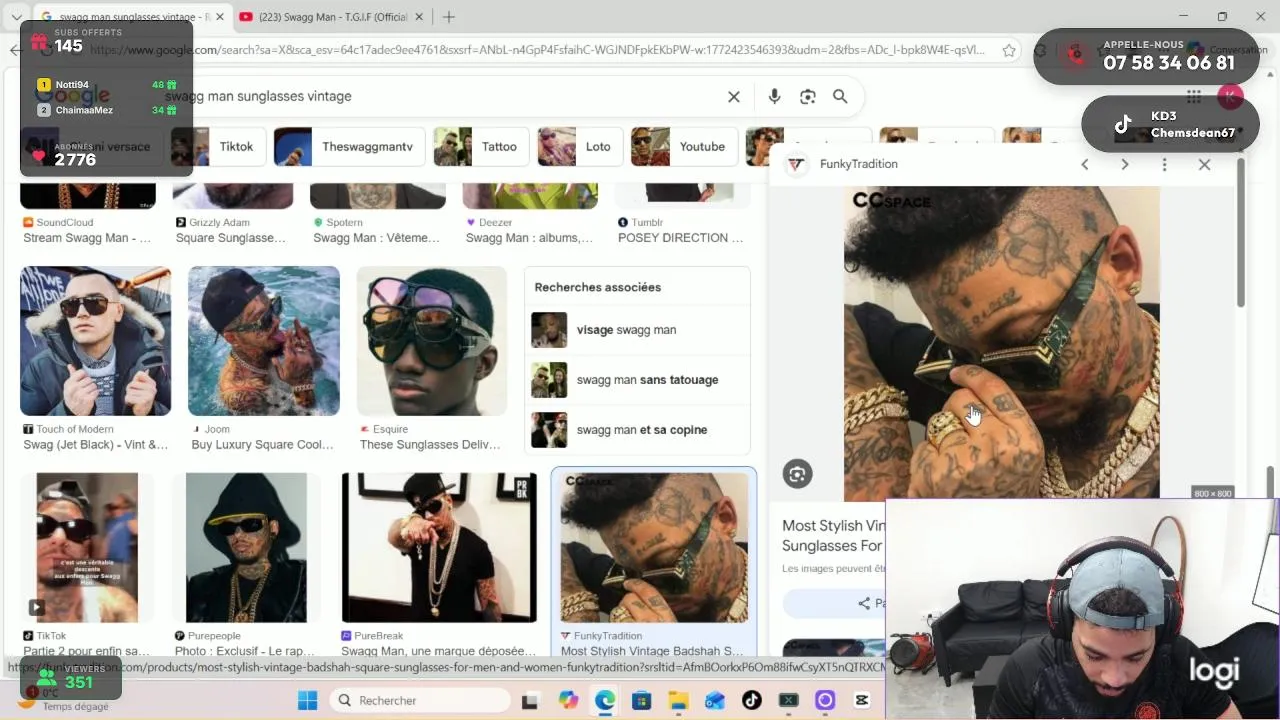Select the Tattoo filter chip
The width and height of the screenshot is (1280, 720).
click(481, 147)
